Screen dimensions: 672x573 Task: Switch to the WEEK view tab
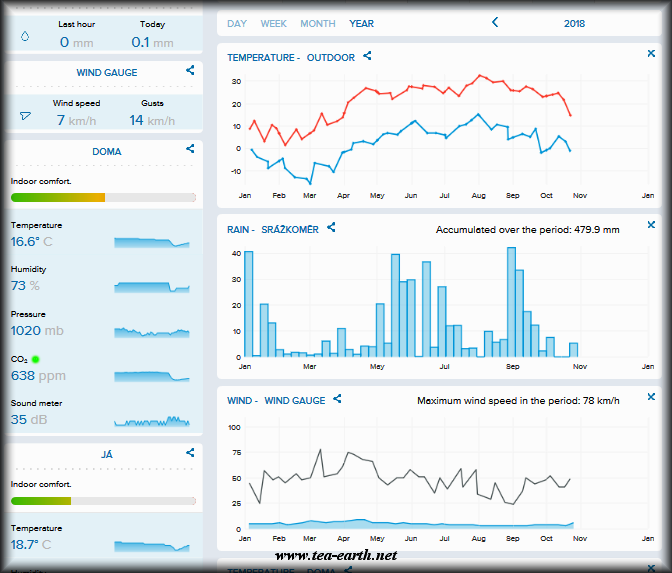tap(273, 23)
